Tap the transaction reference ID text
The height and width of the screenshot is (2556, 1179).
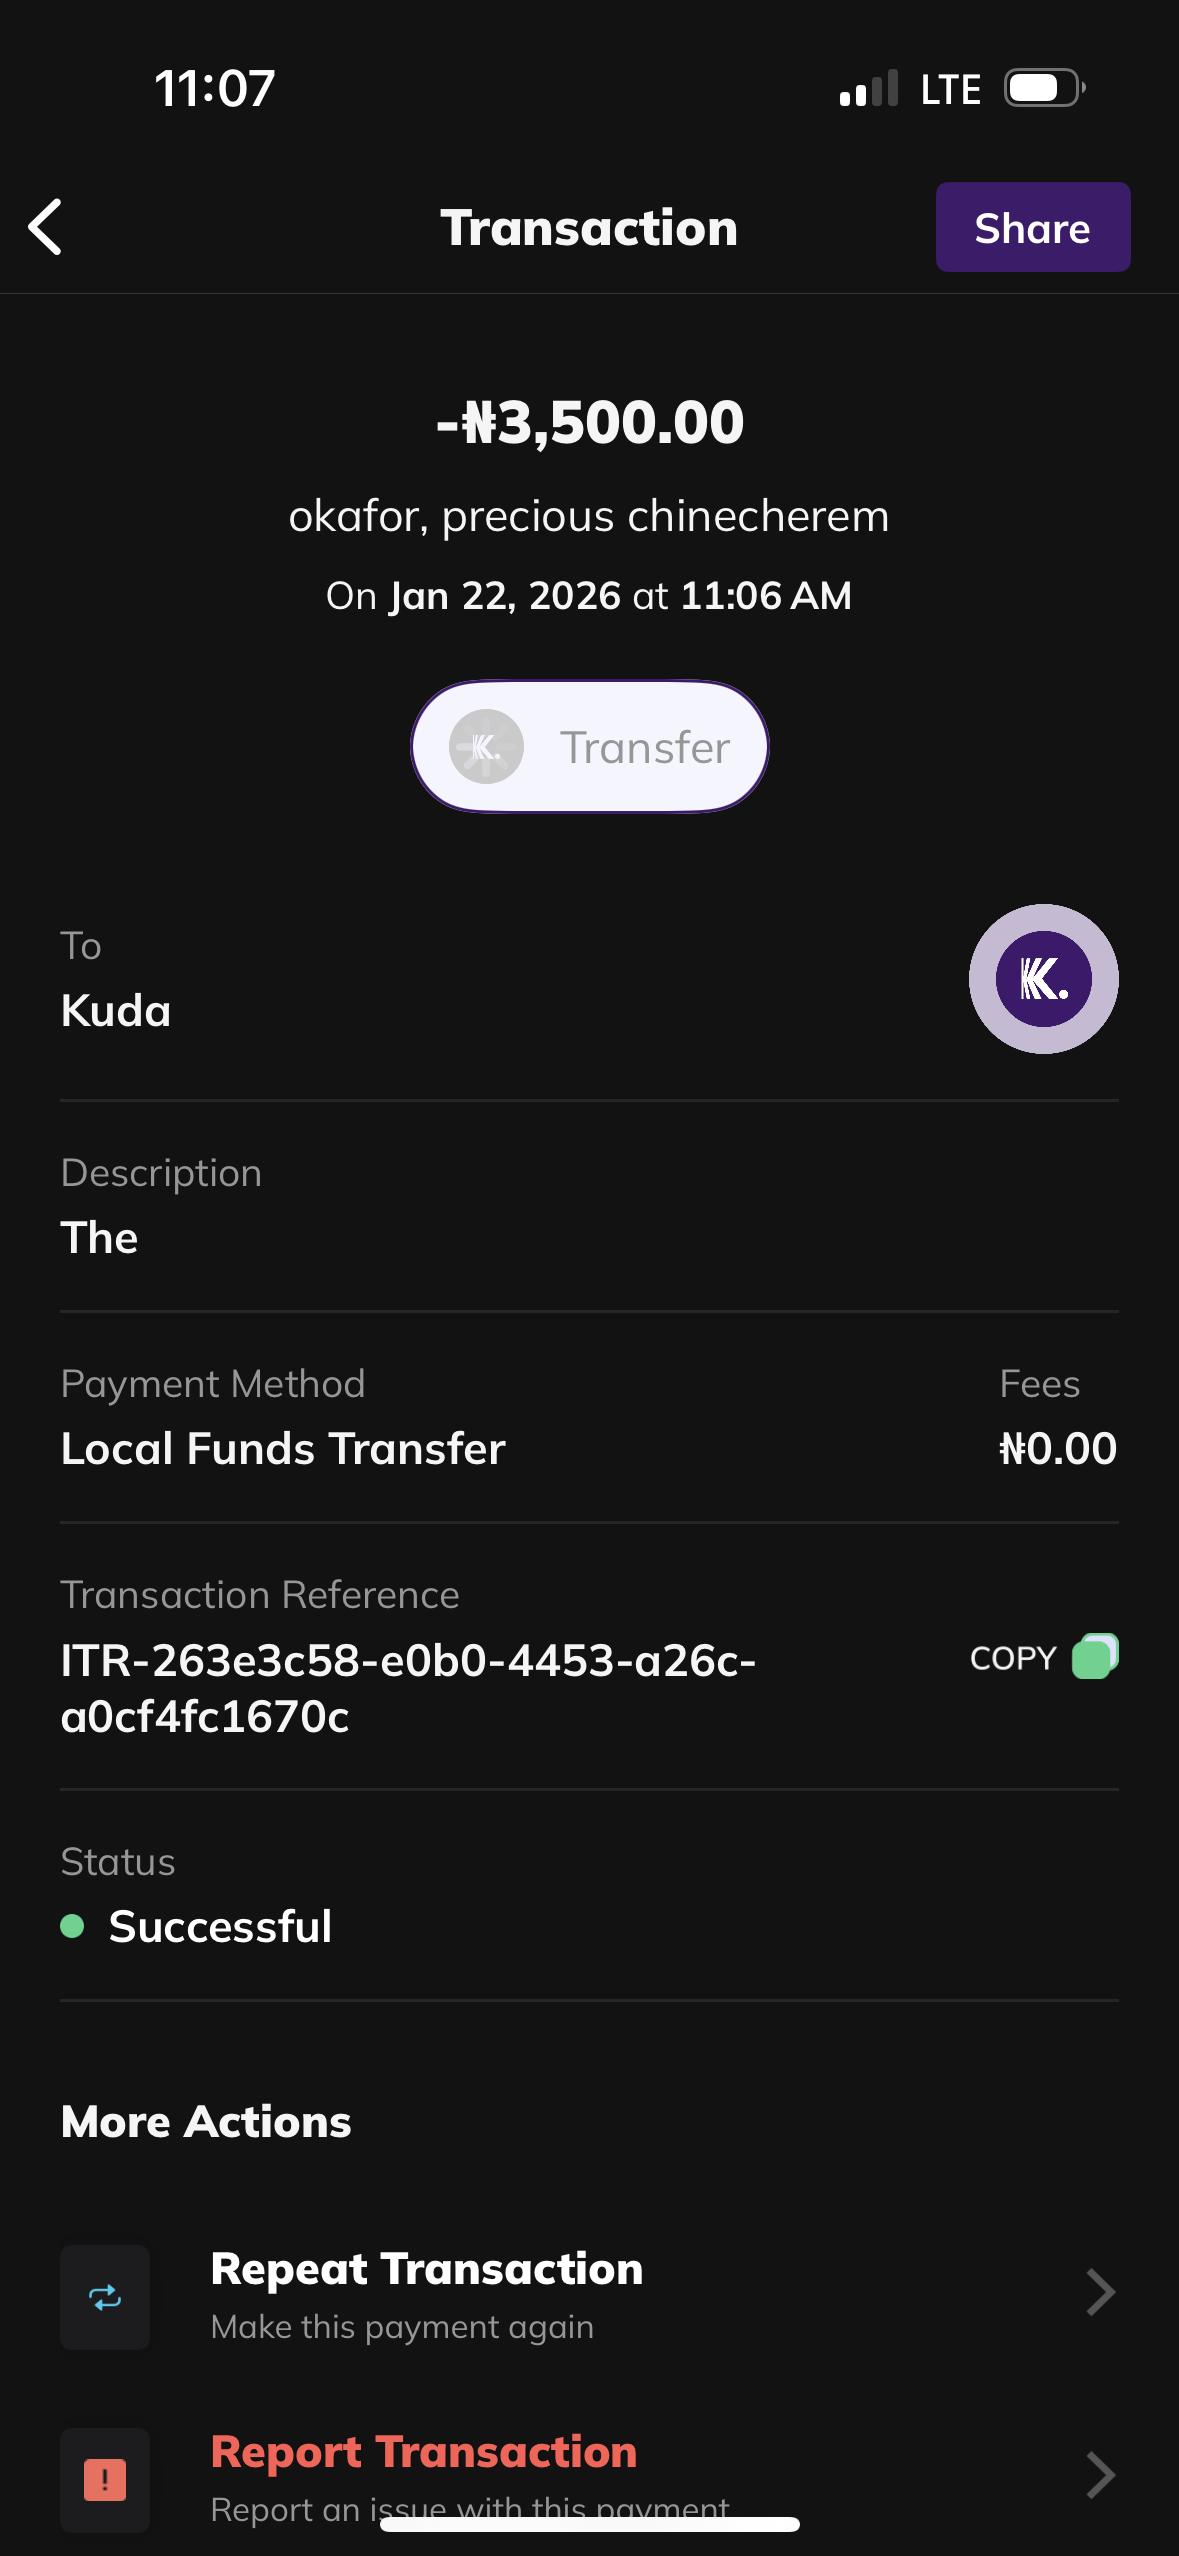pos(407,1688)
